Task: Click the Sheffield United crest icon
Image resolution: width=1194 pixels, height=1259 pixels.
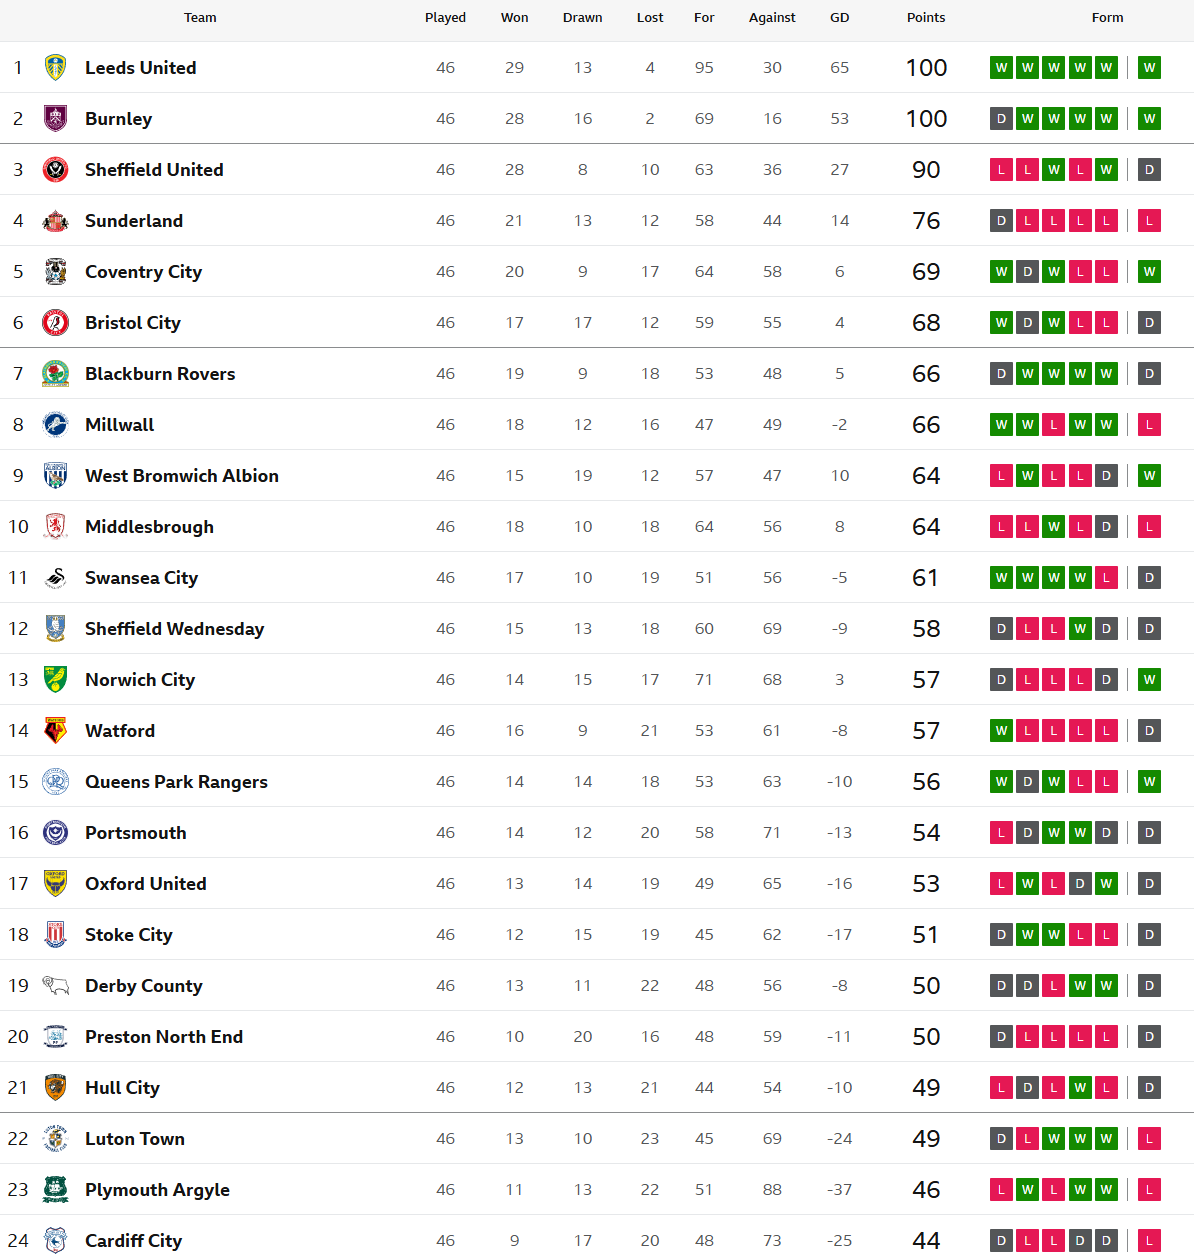Action: pos(56,170)
